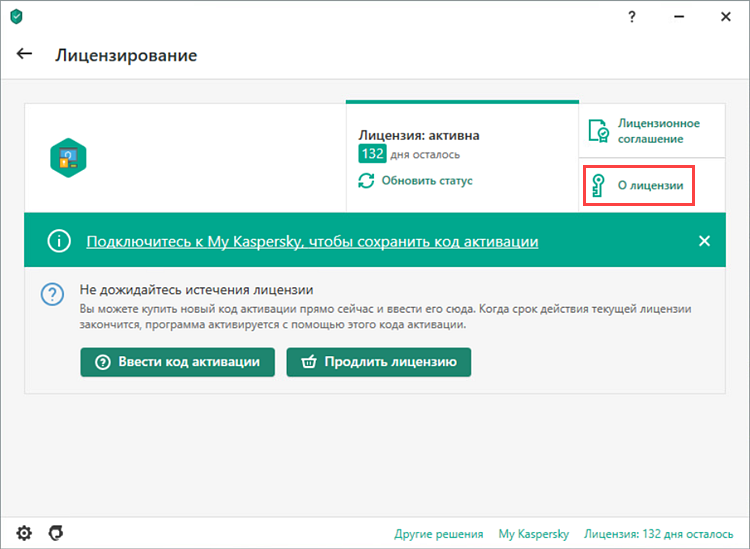This screenshot has width=750, height=549.
Task: Click the '132' days remaining badge
Action: pyautogui.click(x=372, y=154)
